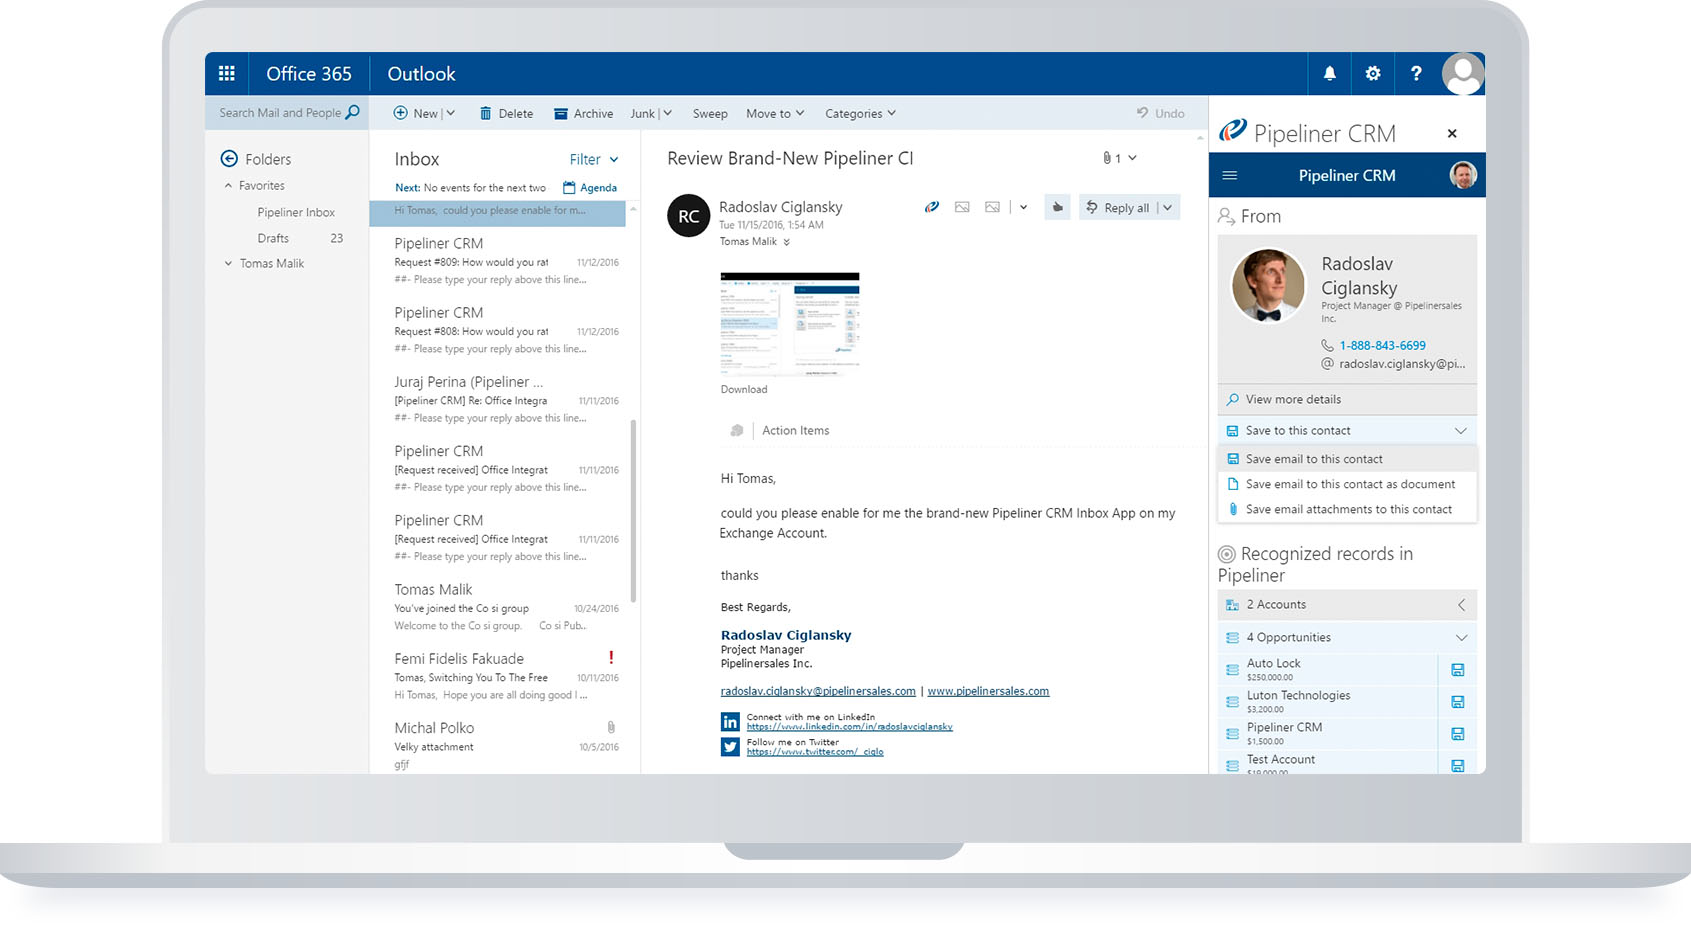Open notifications bell in header
The height and width of the screenshot is (929, 1691).
[x=1329, y=73]
